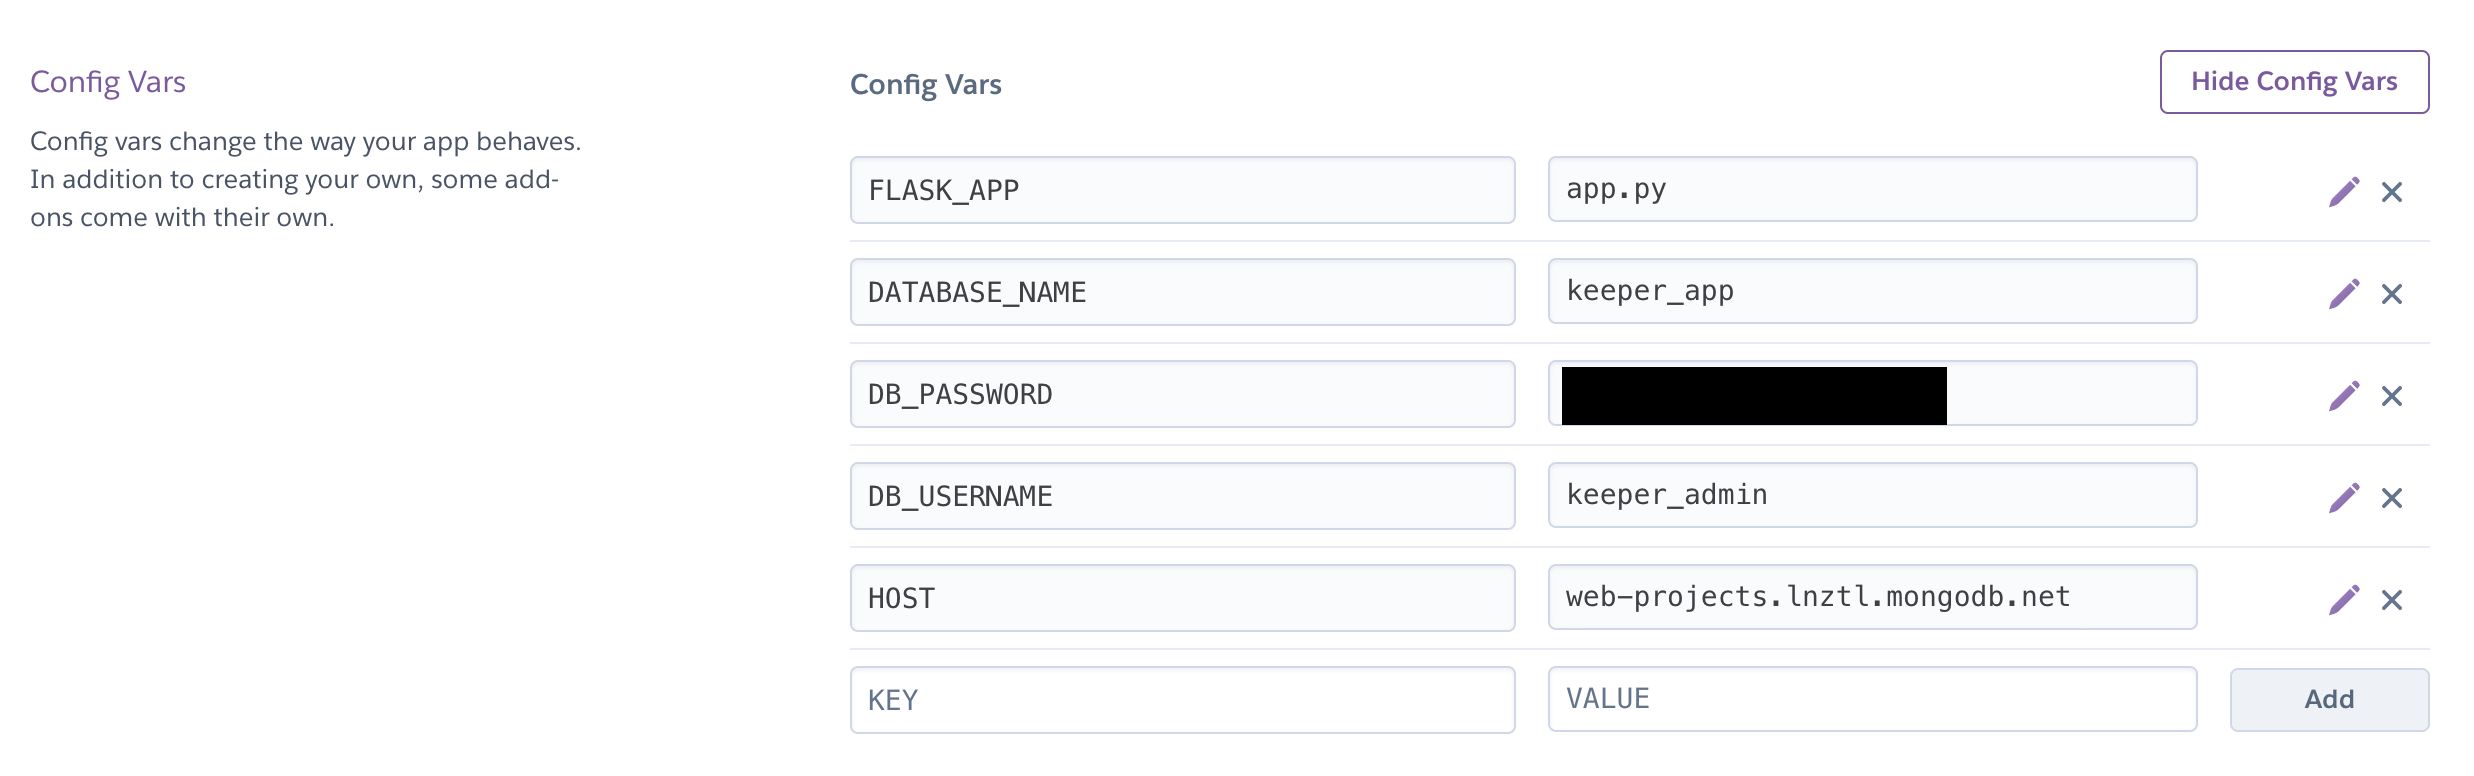Select the FLASK_APP key field
The height and width of the screenshot is (776, 2474).
pos(1182,190)
